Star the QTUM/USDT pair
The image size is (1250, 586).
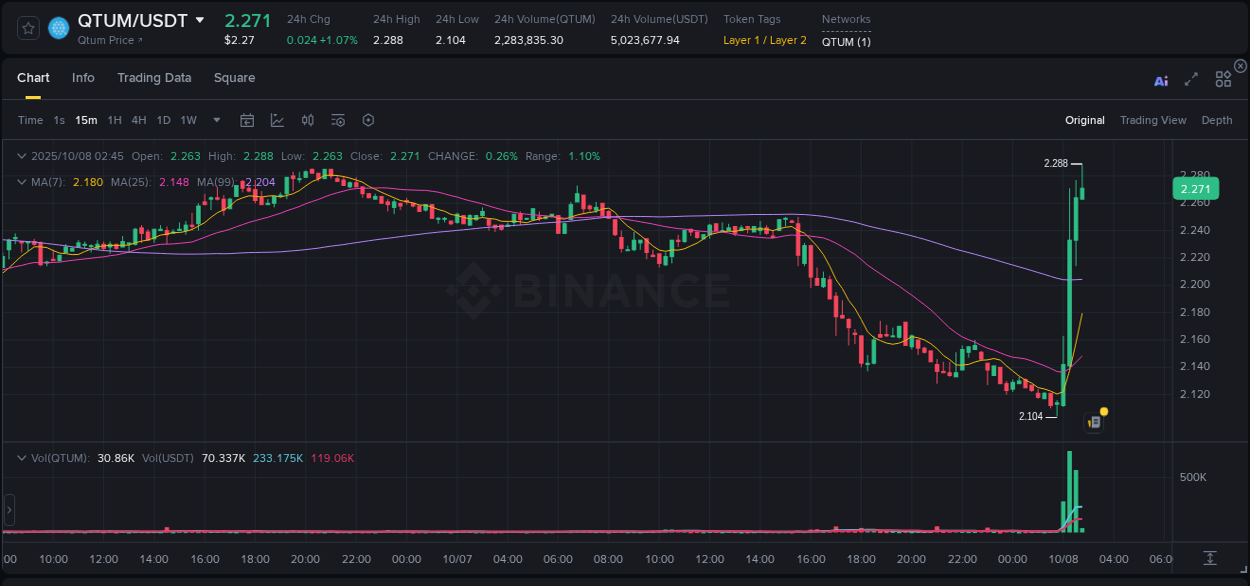28,28
